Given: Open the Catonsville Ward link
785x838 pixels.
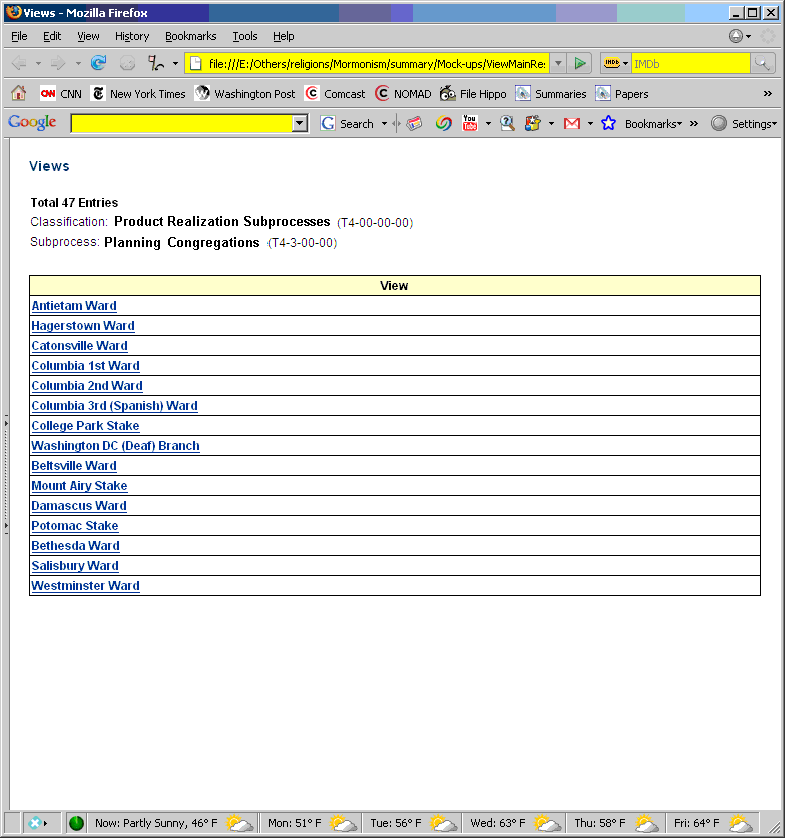Looking at the screenshot, I should [79, 346].
